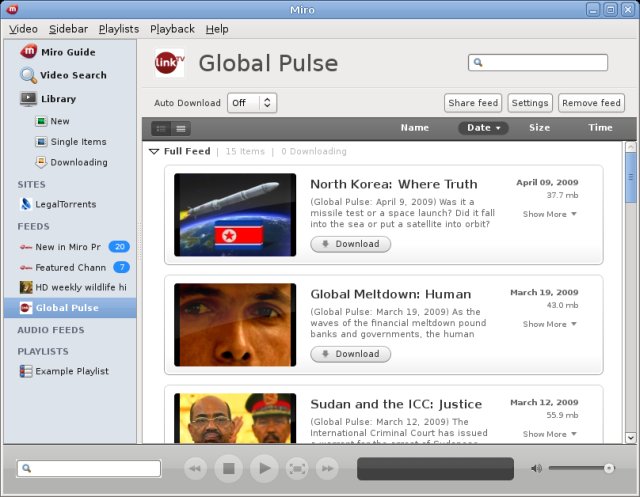Focus the bottom-left video search field
The height and width of the screenshot is (497, 640).
point(89,468)
